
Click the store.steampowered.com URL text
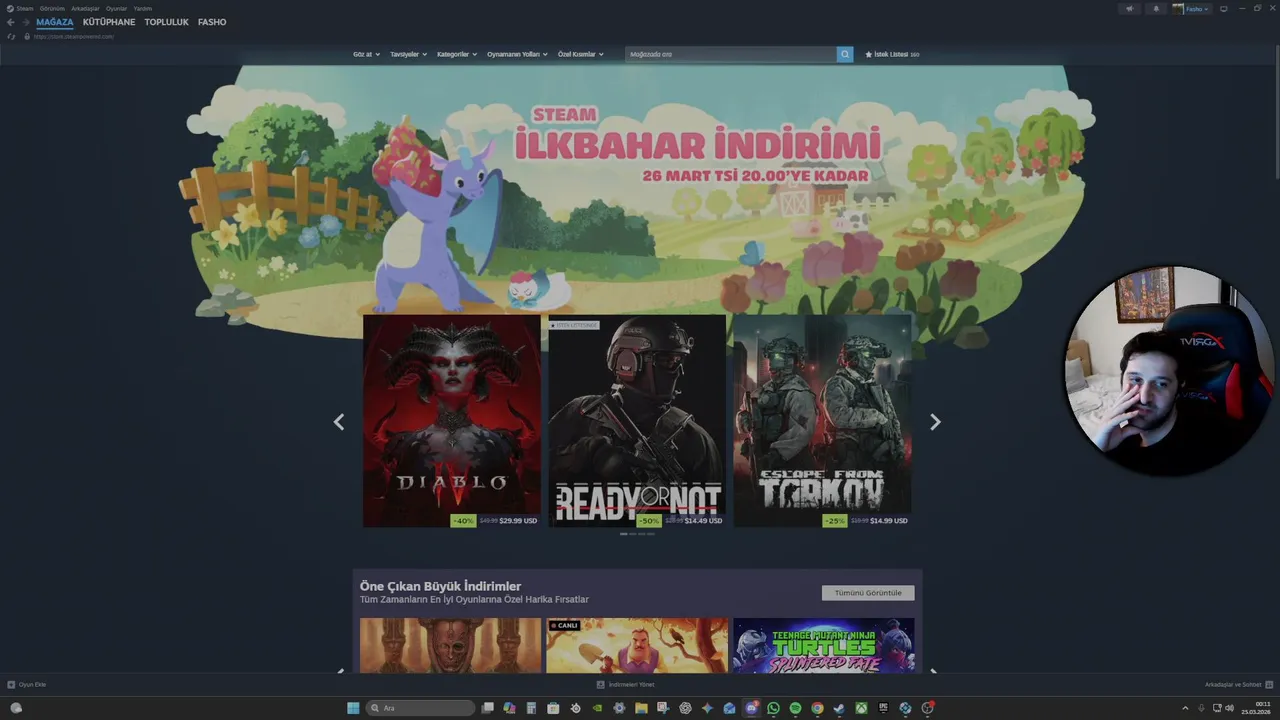(74, 37)
